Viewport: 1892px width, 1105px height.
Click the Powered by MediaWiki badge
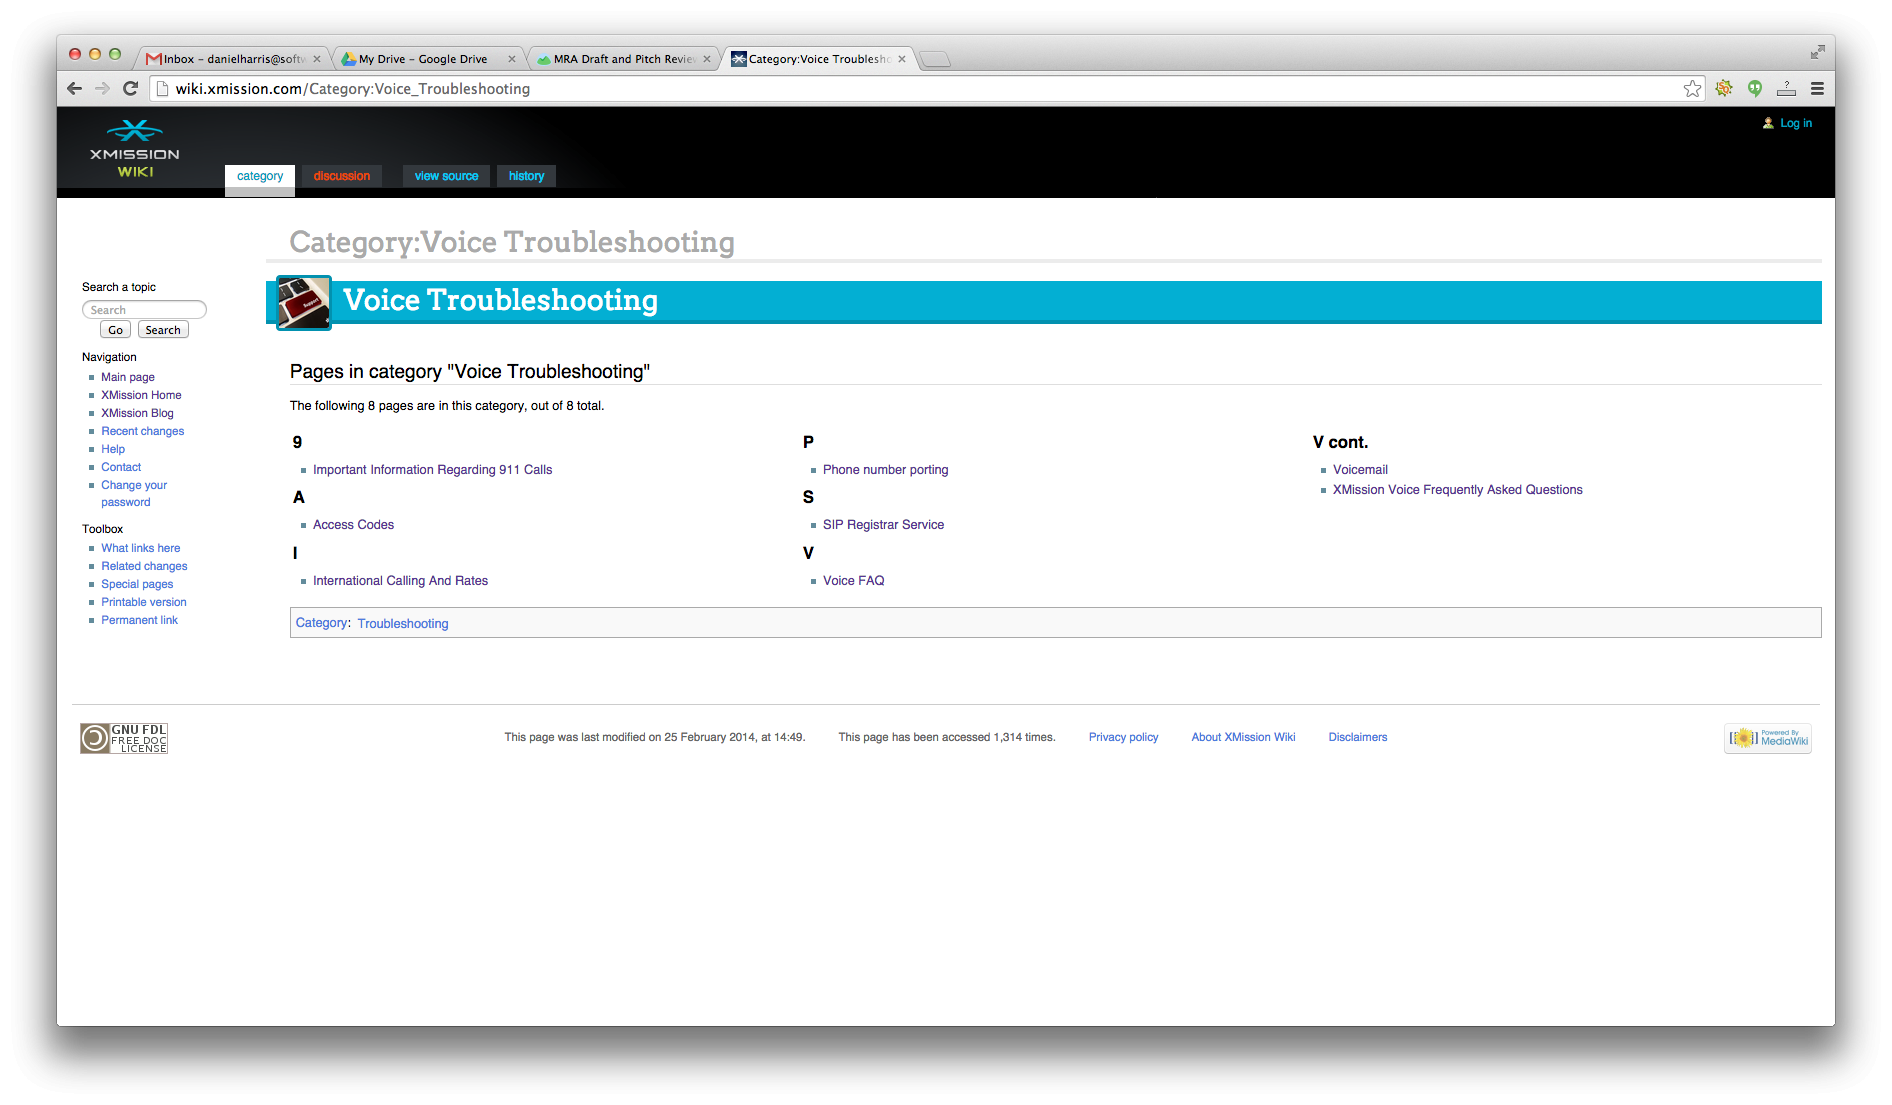pyautogui.click(x=1768, y=738)
